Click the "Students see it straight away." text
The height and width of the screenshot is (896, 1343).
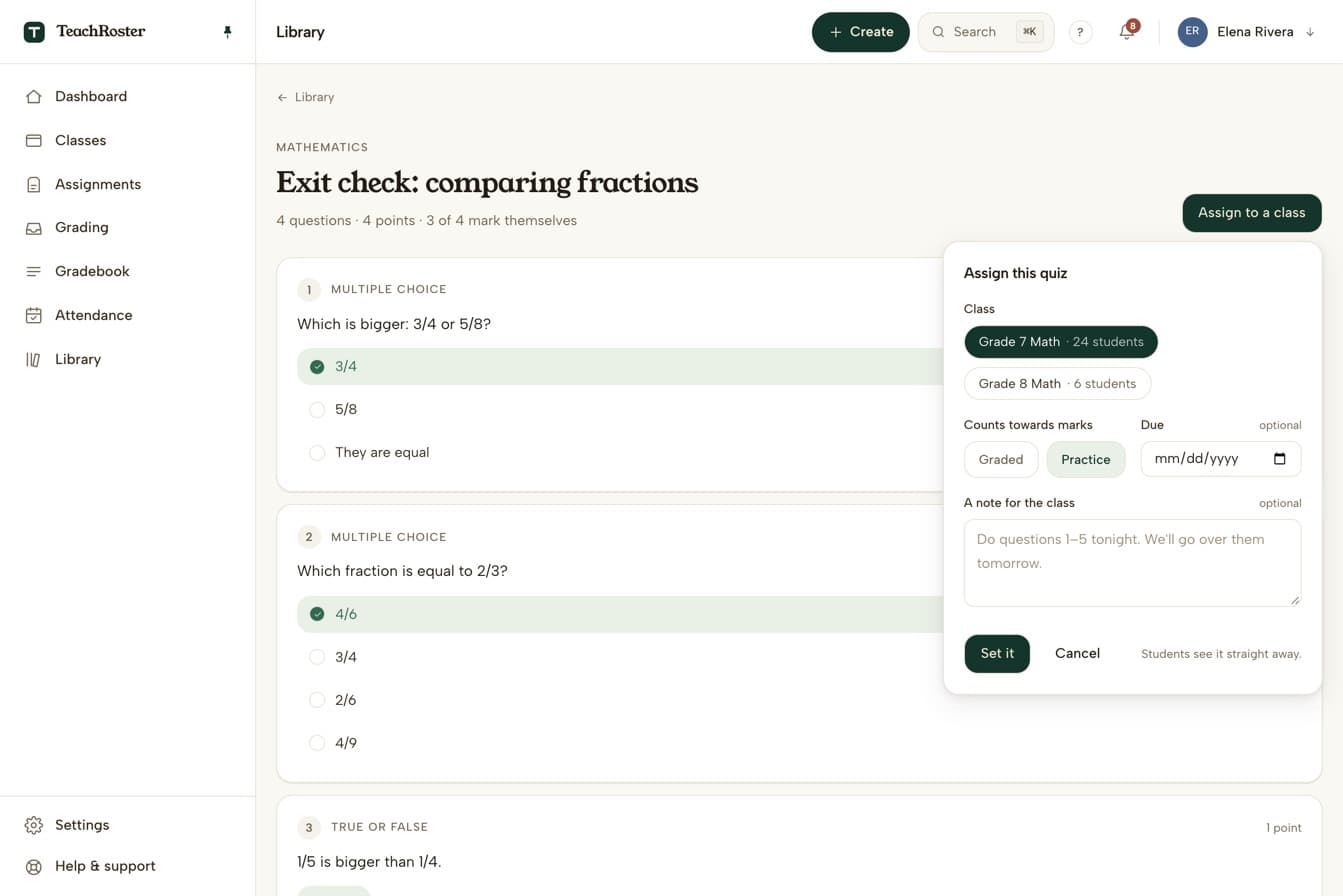1221,654
